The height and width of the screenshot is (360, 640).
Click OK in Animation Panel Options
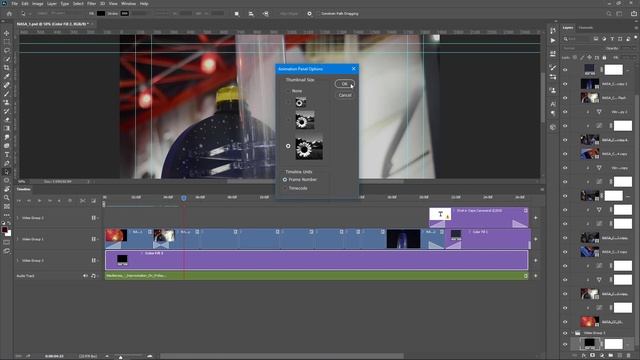[344, 84]
